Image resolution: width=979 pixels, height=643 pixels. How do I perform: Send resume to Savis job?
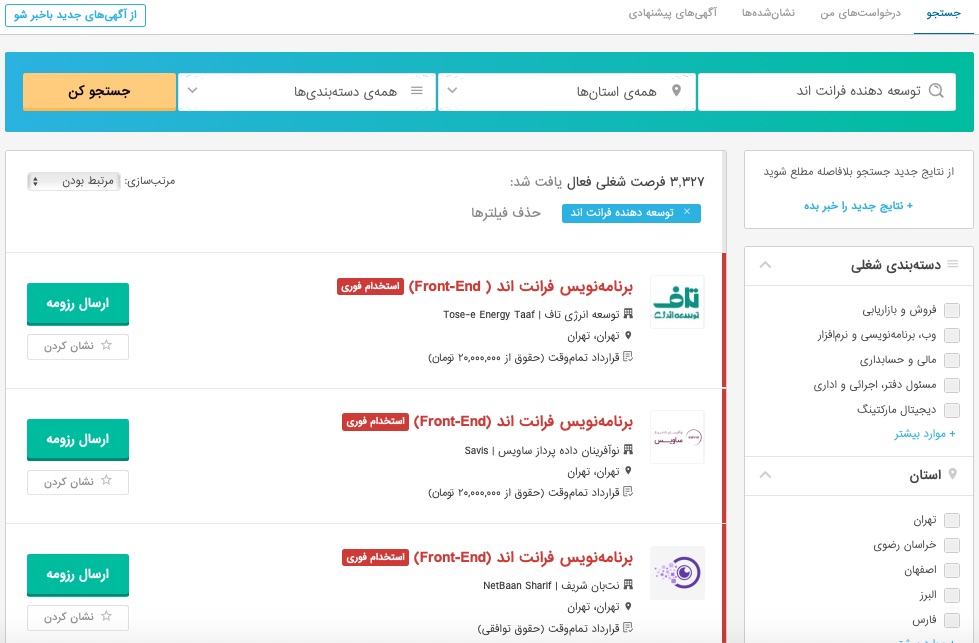(x=78, y=439)
